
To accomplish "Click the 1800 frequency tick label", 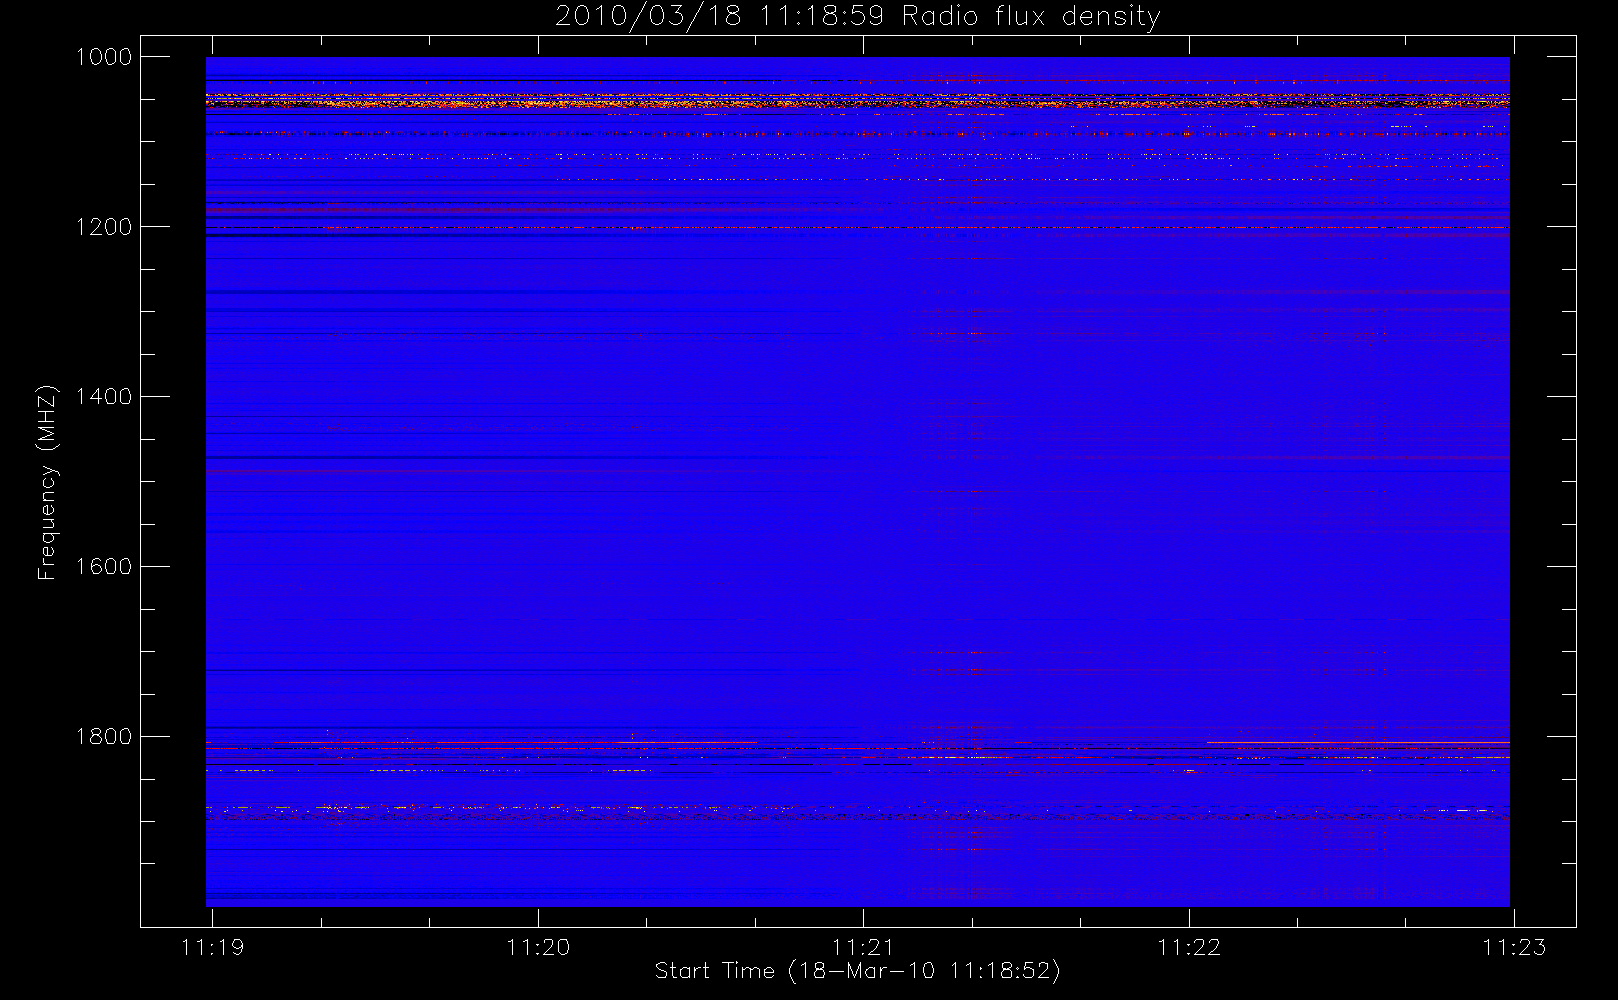I will 104,737.
